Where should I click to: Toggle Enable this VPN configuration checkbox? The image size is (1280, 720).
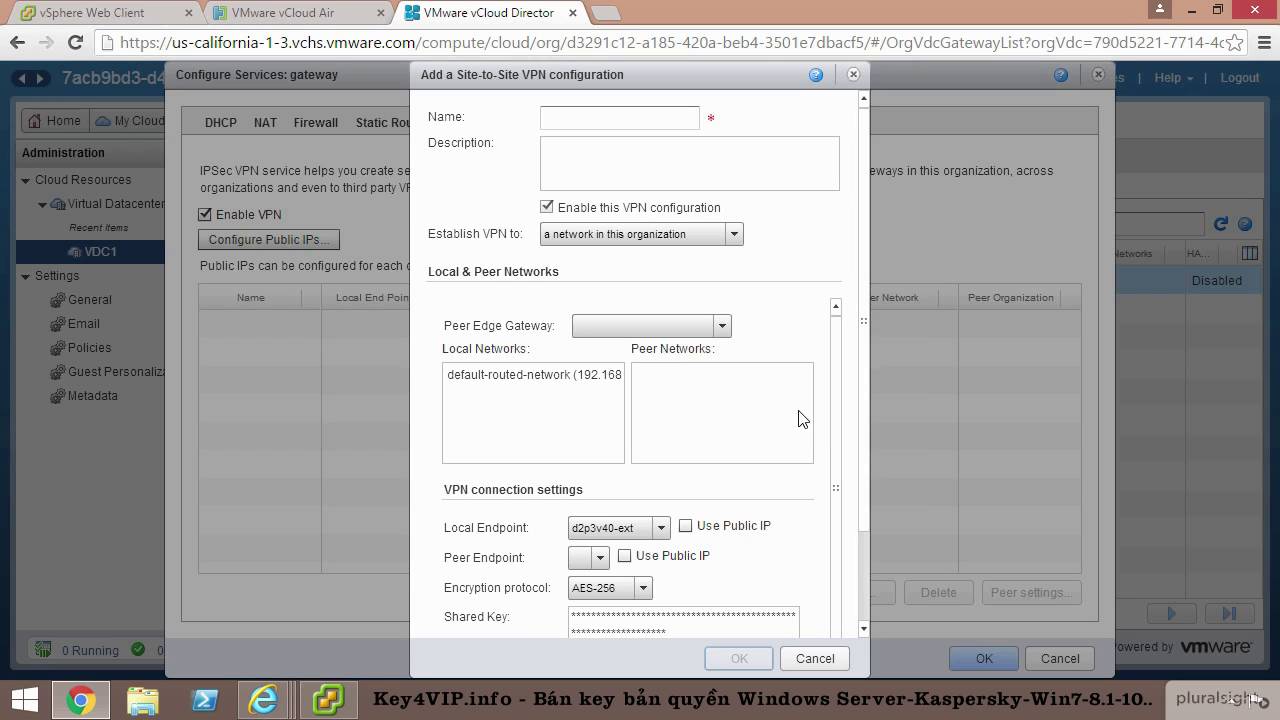tap(547, 207)
